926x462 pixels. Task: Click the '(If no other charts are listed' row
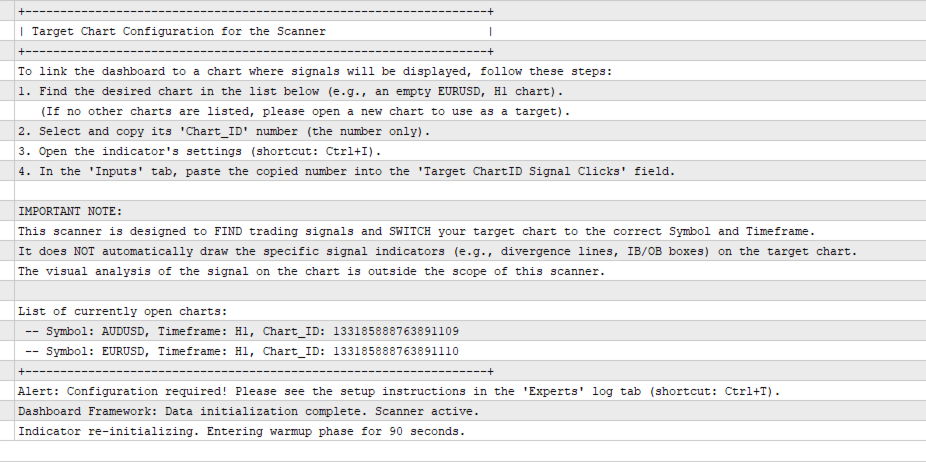[x=470, y=111]
